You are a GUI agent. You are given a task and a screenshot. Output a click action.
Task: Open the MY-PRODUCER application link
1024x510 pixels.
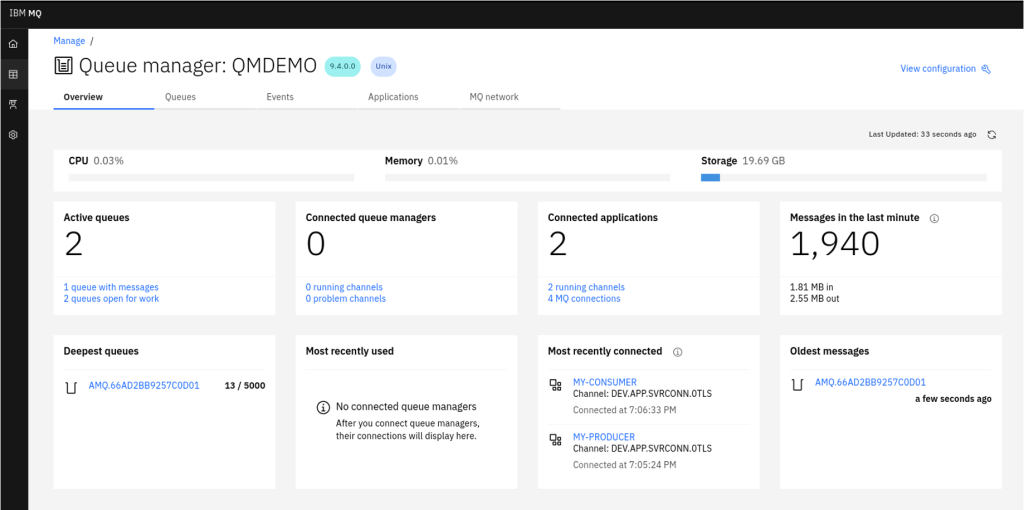(x=603, y=437)
